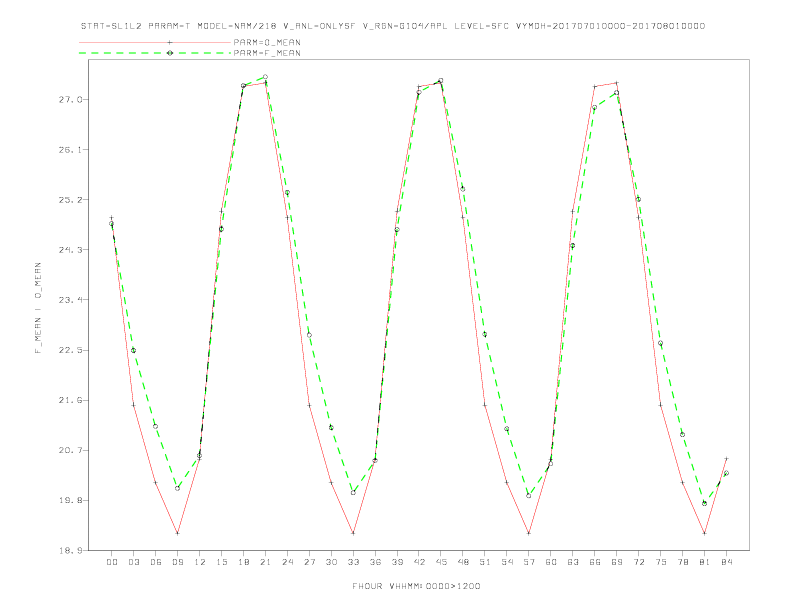
Task: Click the green dashed F_MEAN legend line sample
Action: [x=155, y=53]
